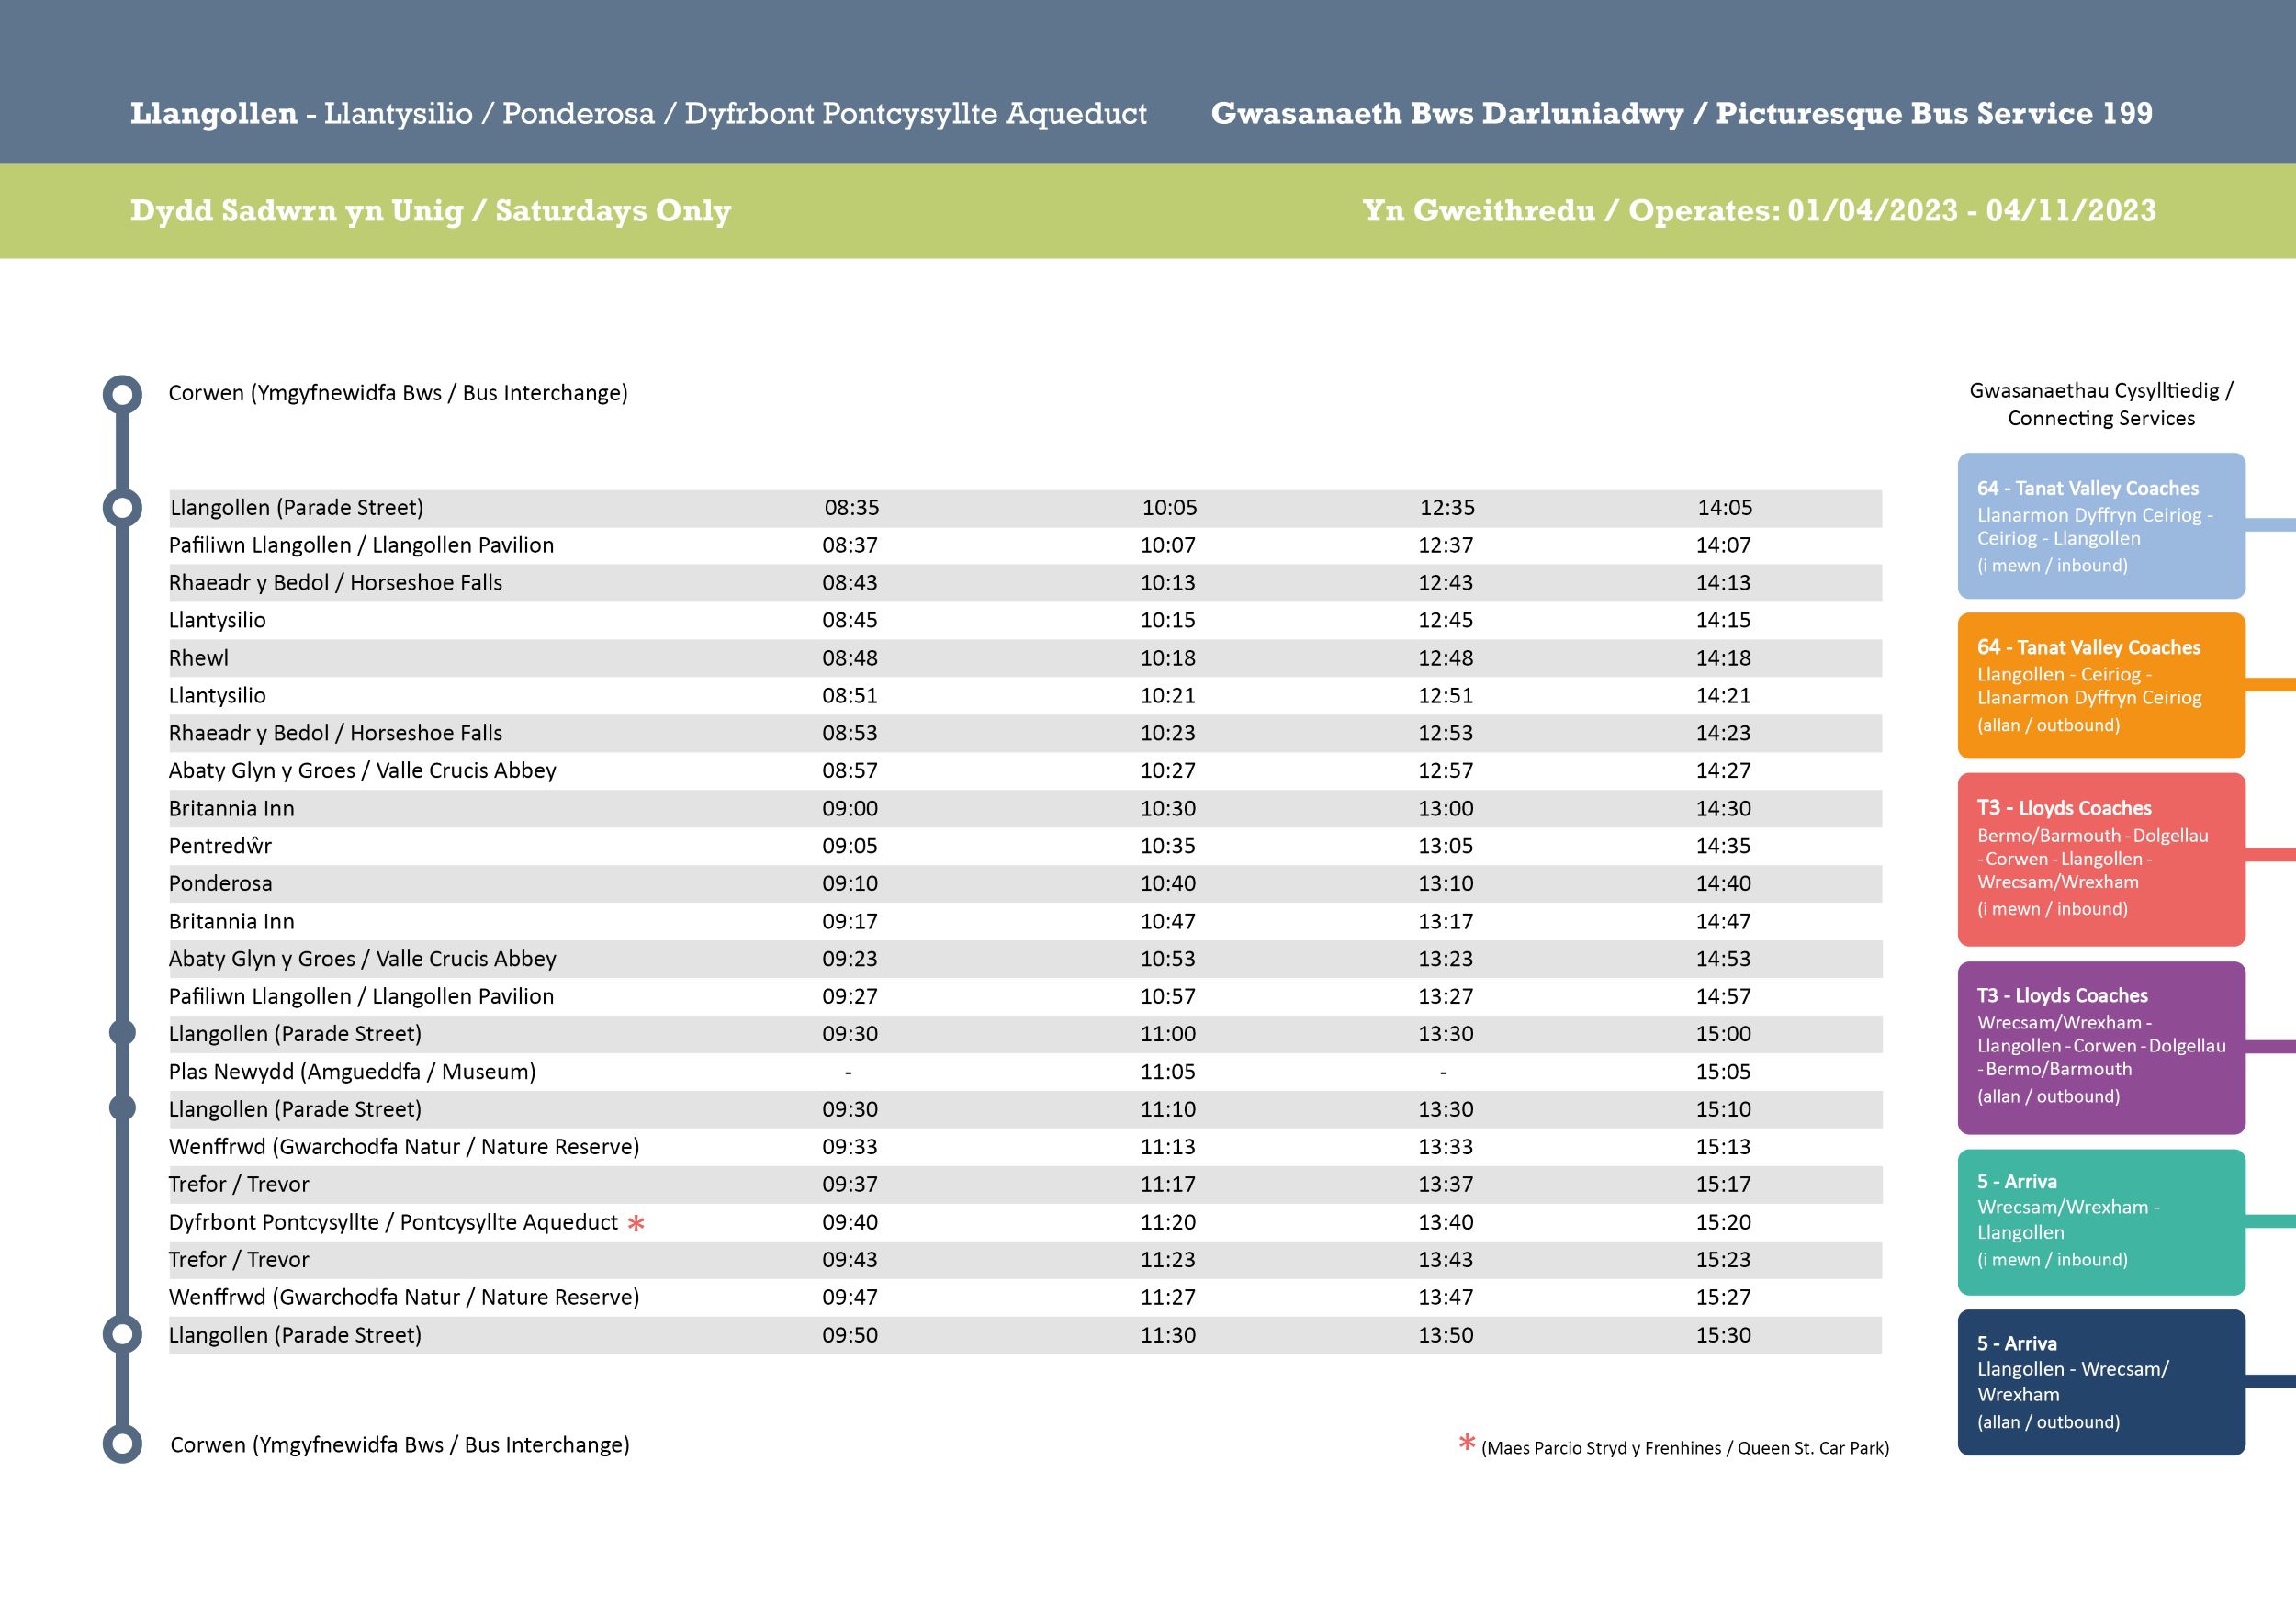Open the purple T3 Lloyds Coaches outbound card

pyautogui.click(x=2101, y=1047)
